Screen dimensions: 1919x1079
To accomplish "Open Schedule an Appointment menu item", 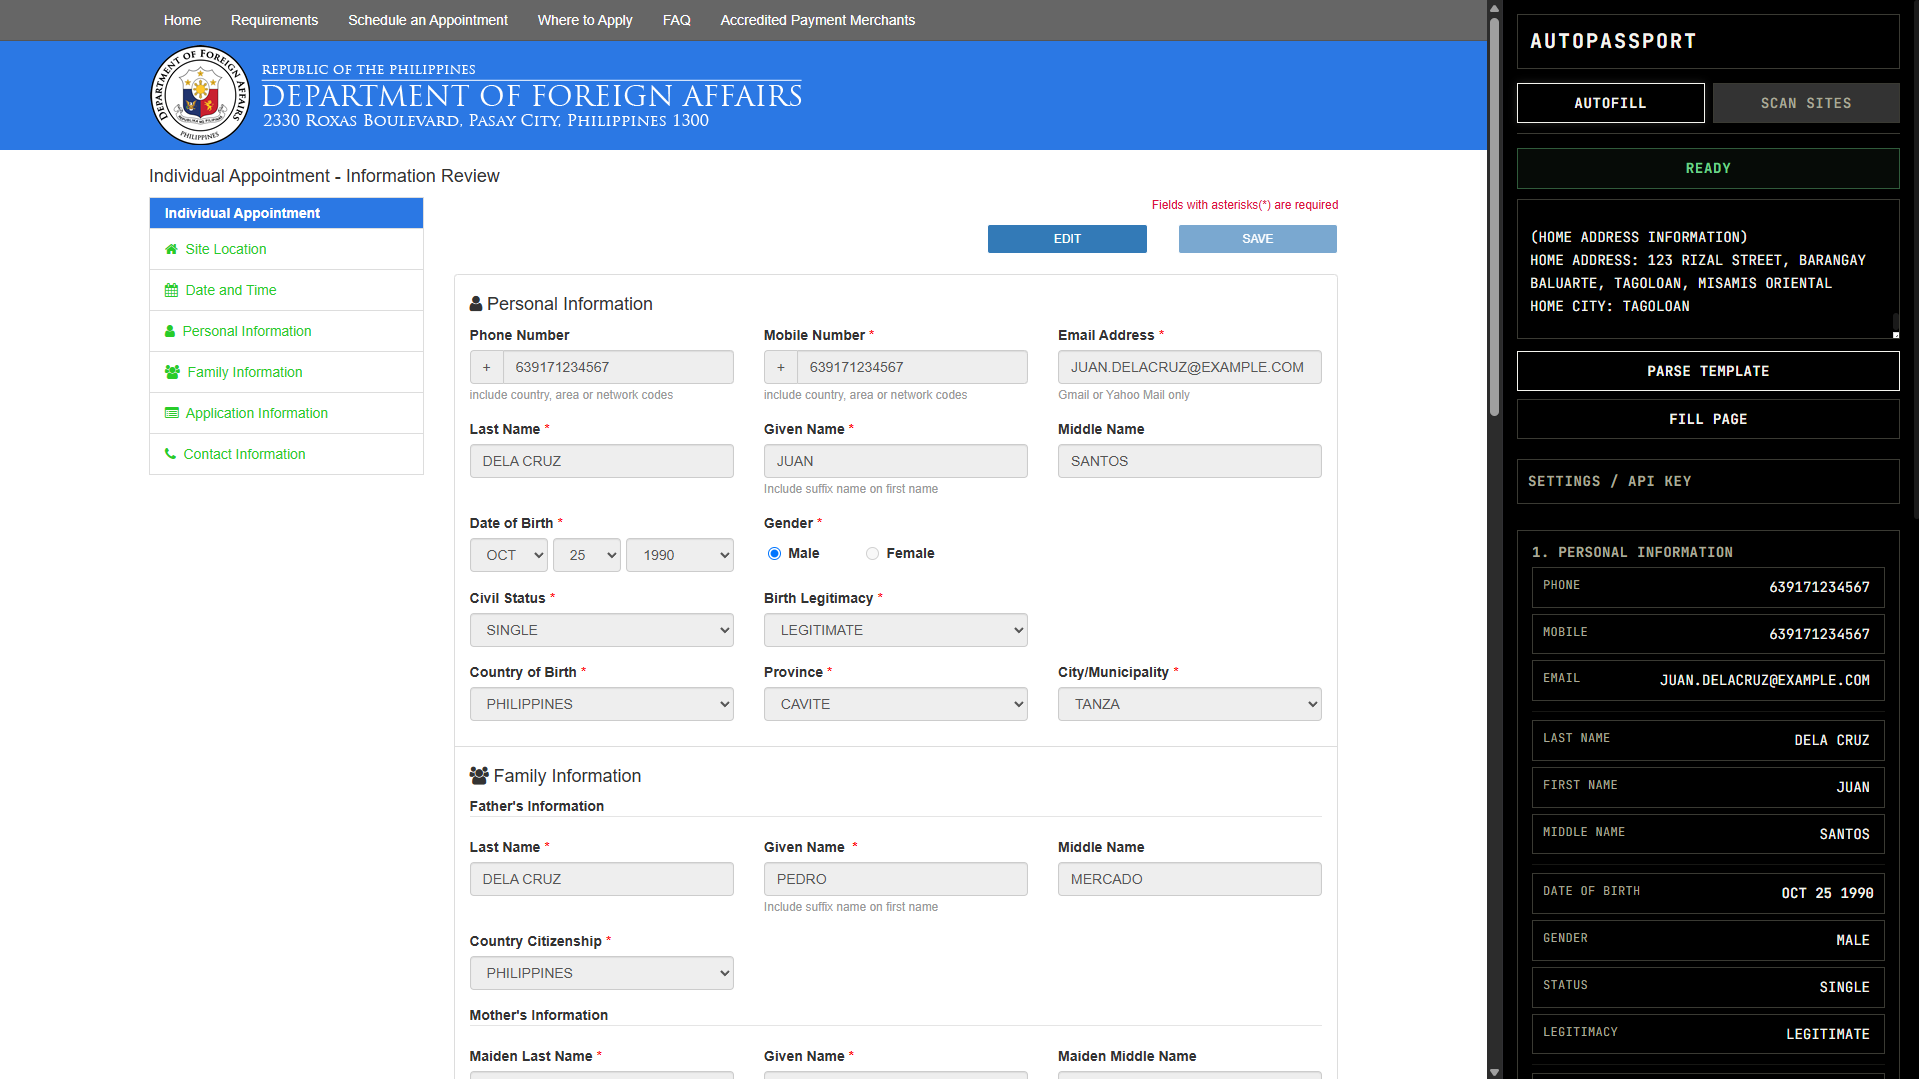I will pyautogui.click(x=428, y=20).
